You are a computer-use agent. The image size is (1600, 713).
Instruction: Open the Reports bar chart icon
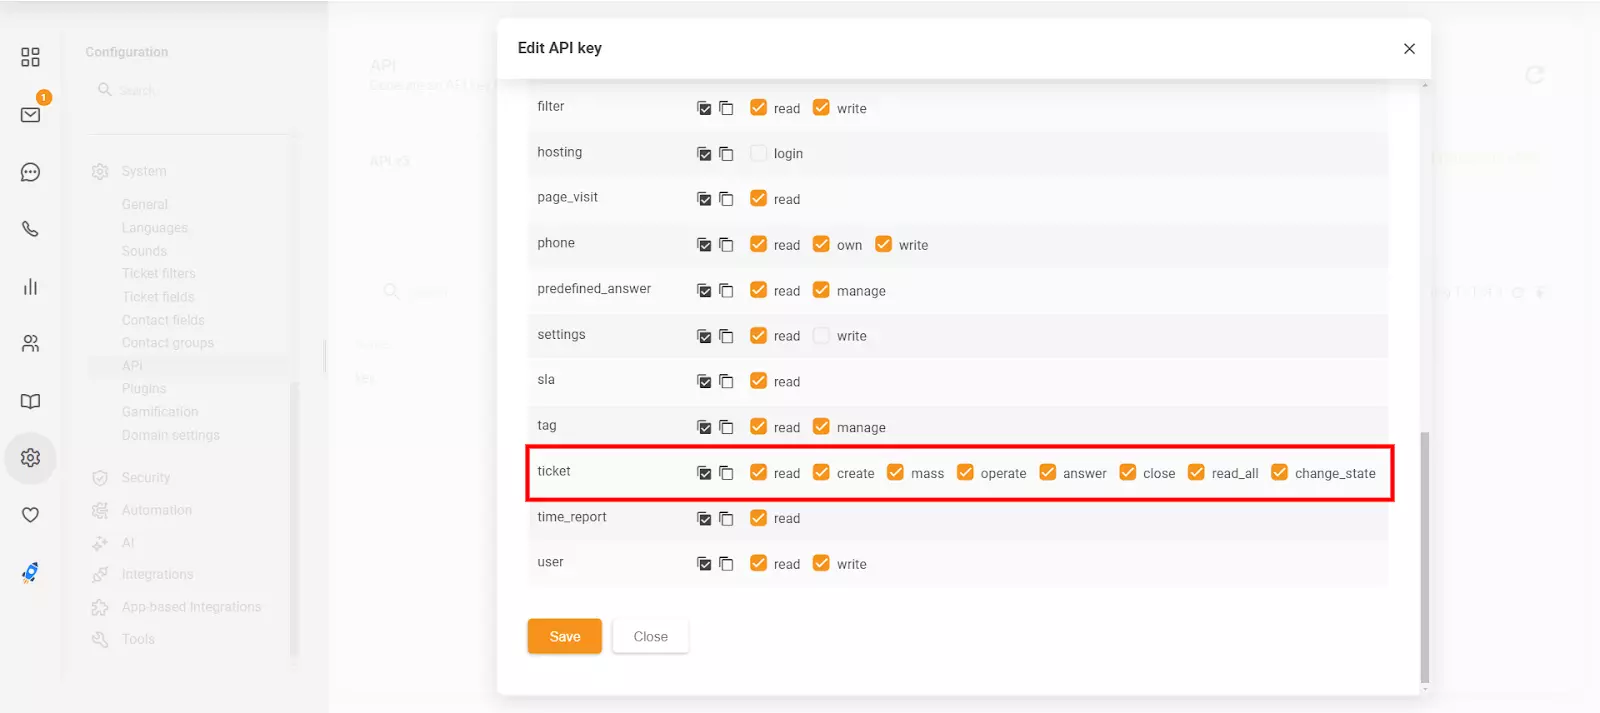coord(30,287)
